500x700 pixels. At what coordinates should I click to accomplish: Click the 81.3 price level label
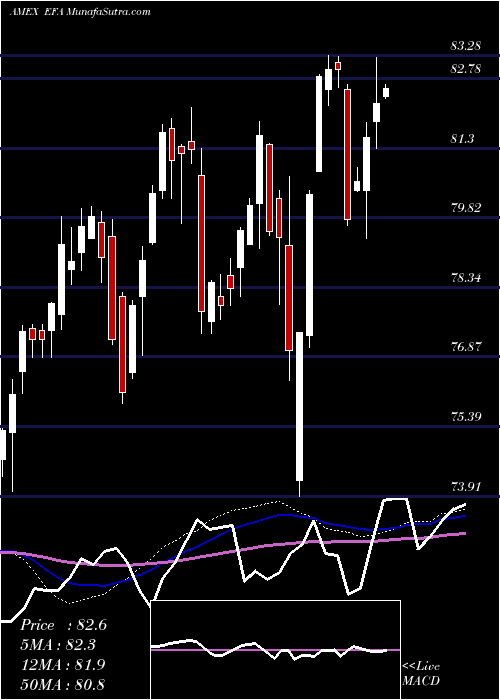pos(462,139)
